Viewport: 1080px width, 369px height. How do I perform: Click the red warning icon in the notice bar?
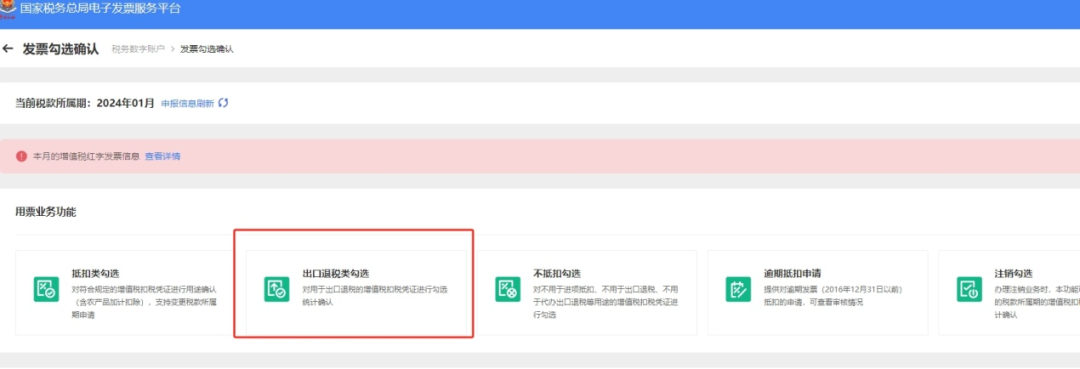(21, 156)
